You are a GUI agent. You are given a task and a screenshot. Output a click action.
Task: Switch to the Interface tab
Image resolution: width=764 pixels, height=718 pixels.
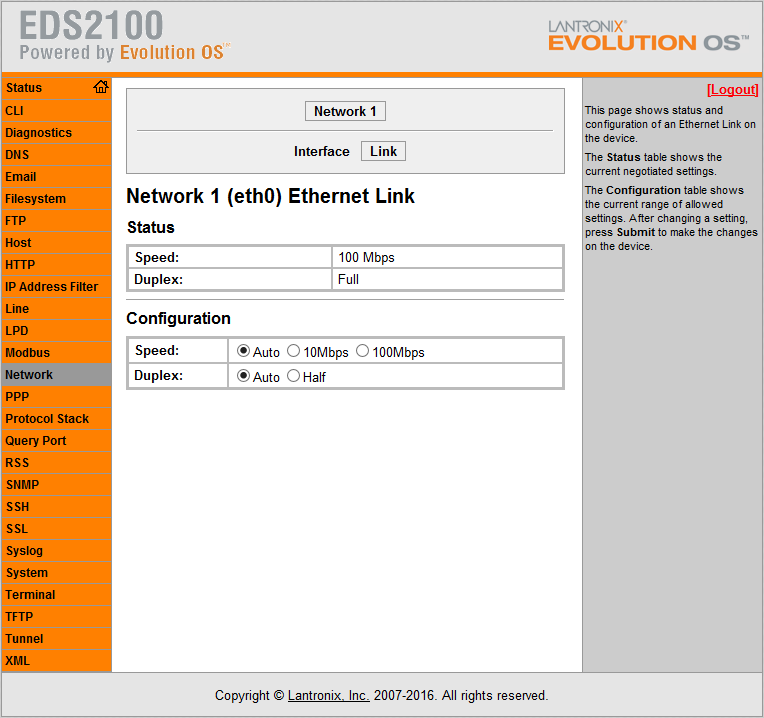point(322,151)
